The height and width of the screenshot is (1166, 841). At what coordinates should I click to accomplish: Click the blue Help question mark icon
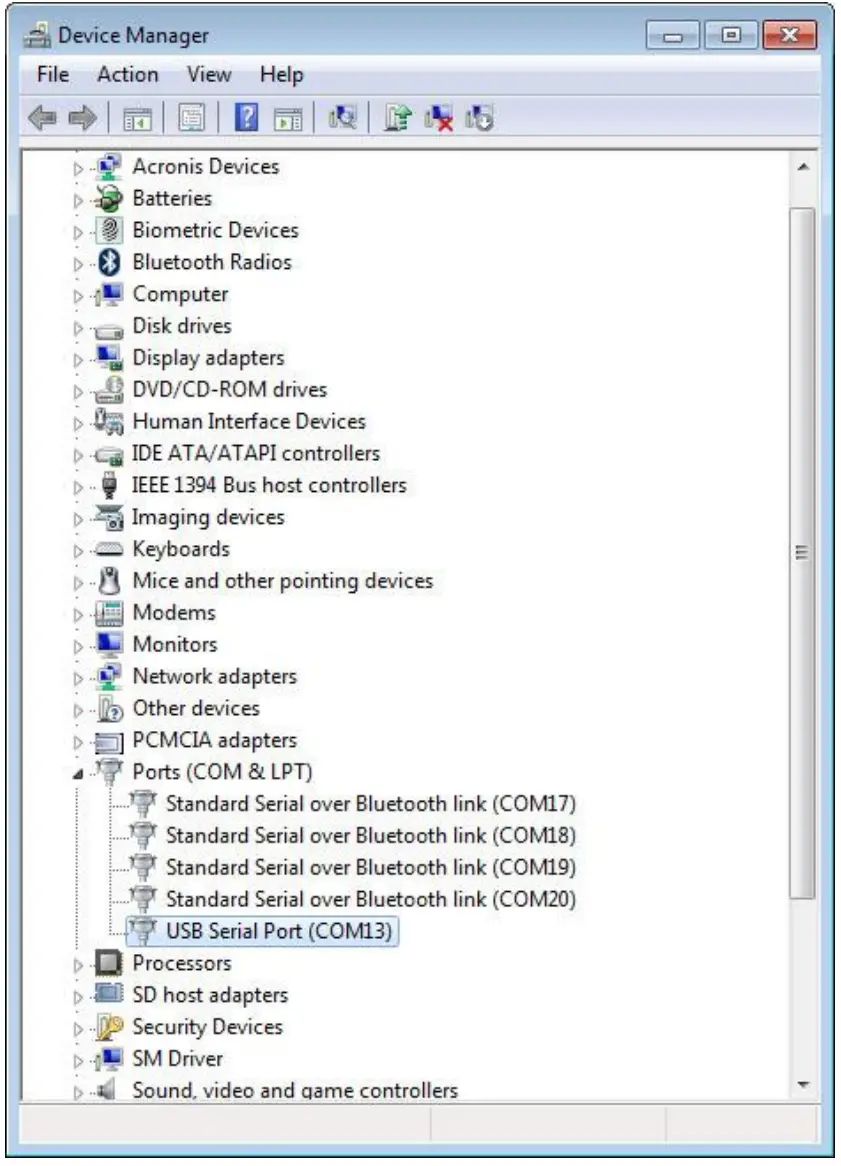coord(246,119)
